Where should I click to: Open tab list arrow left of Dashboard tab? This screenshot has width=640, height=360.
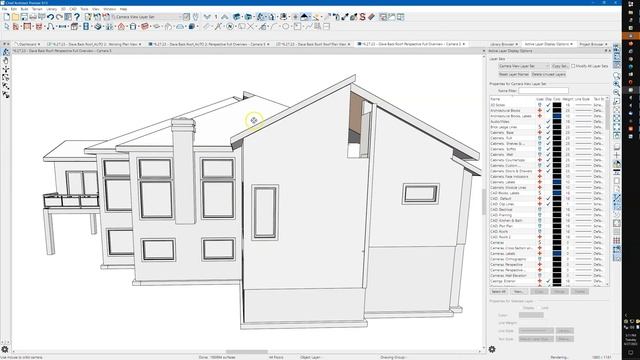[5, 44]
